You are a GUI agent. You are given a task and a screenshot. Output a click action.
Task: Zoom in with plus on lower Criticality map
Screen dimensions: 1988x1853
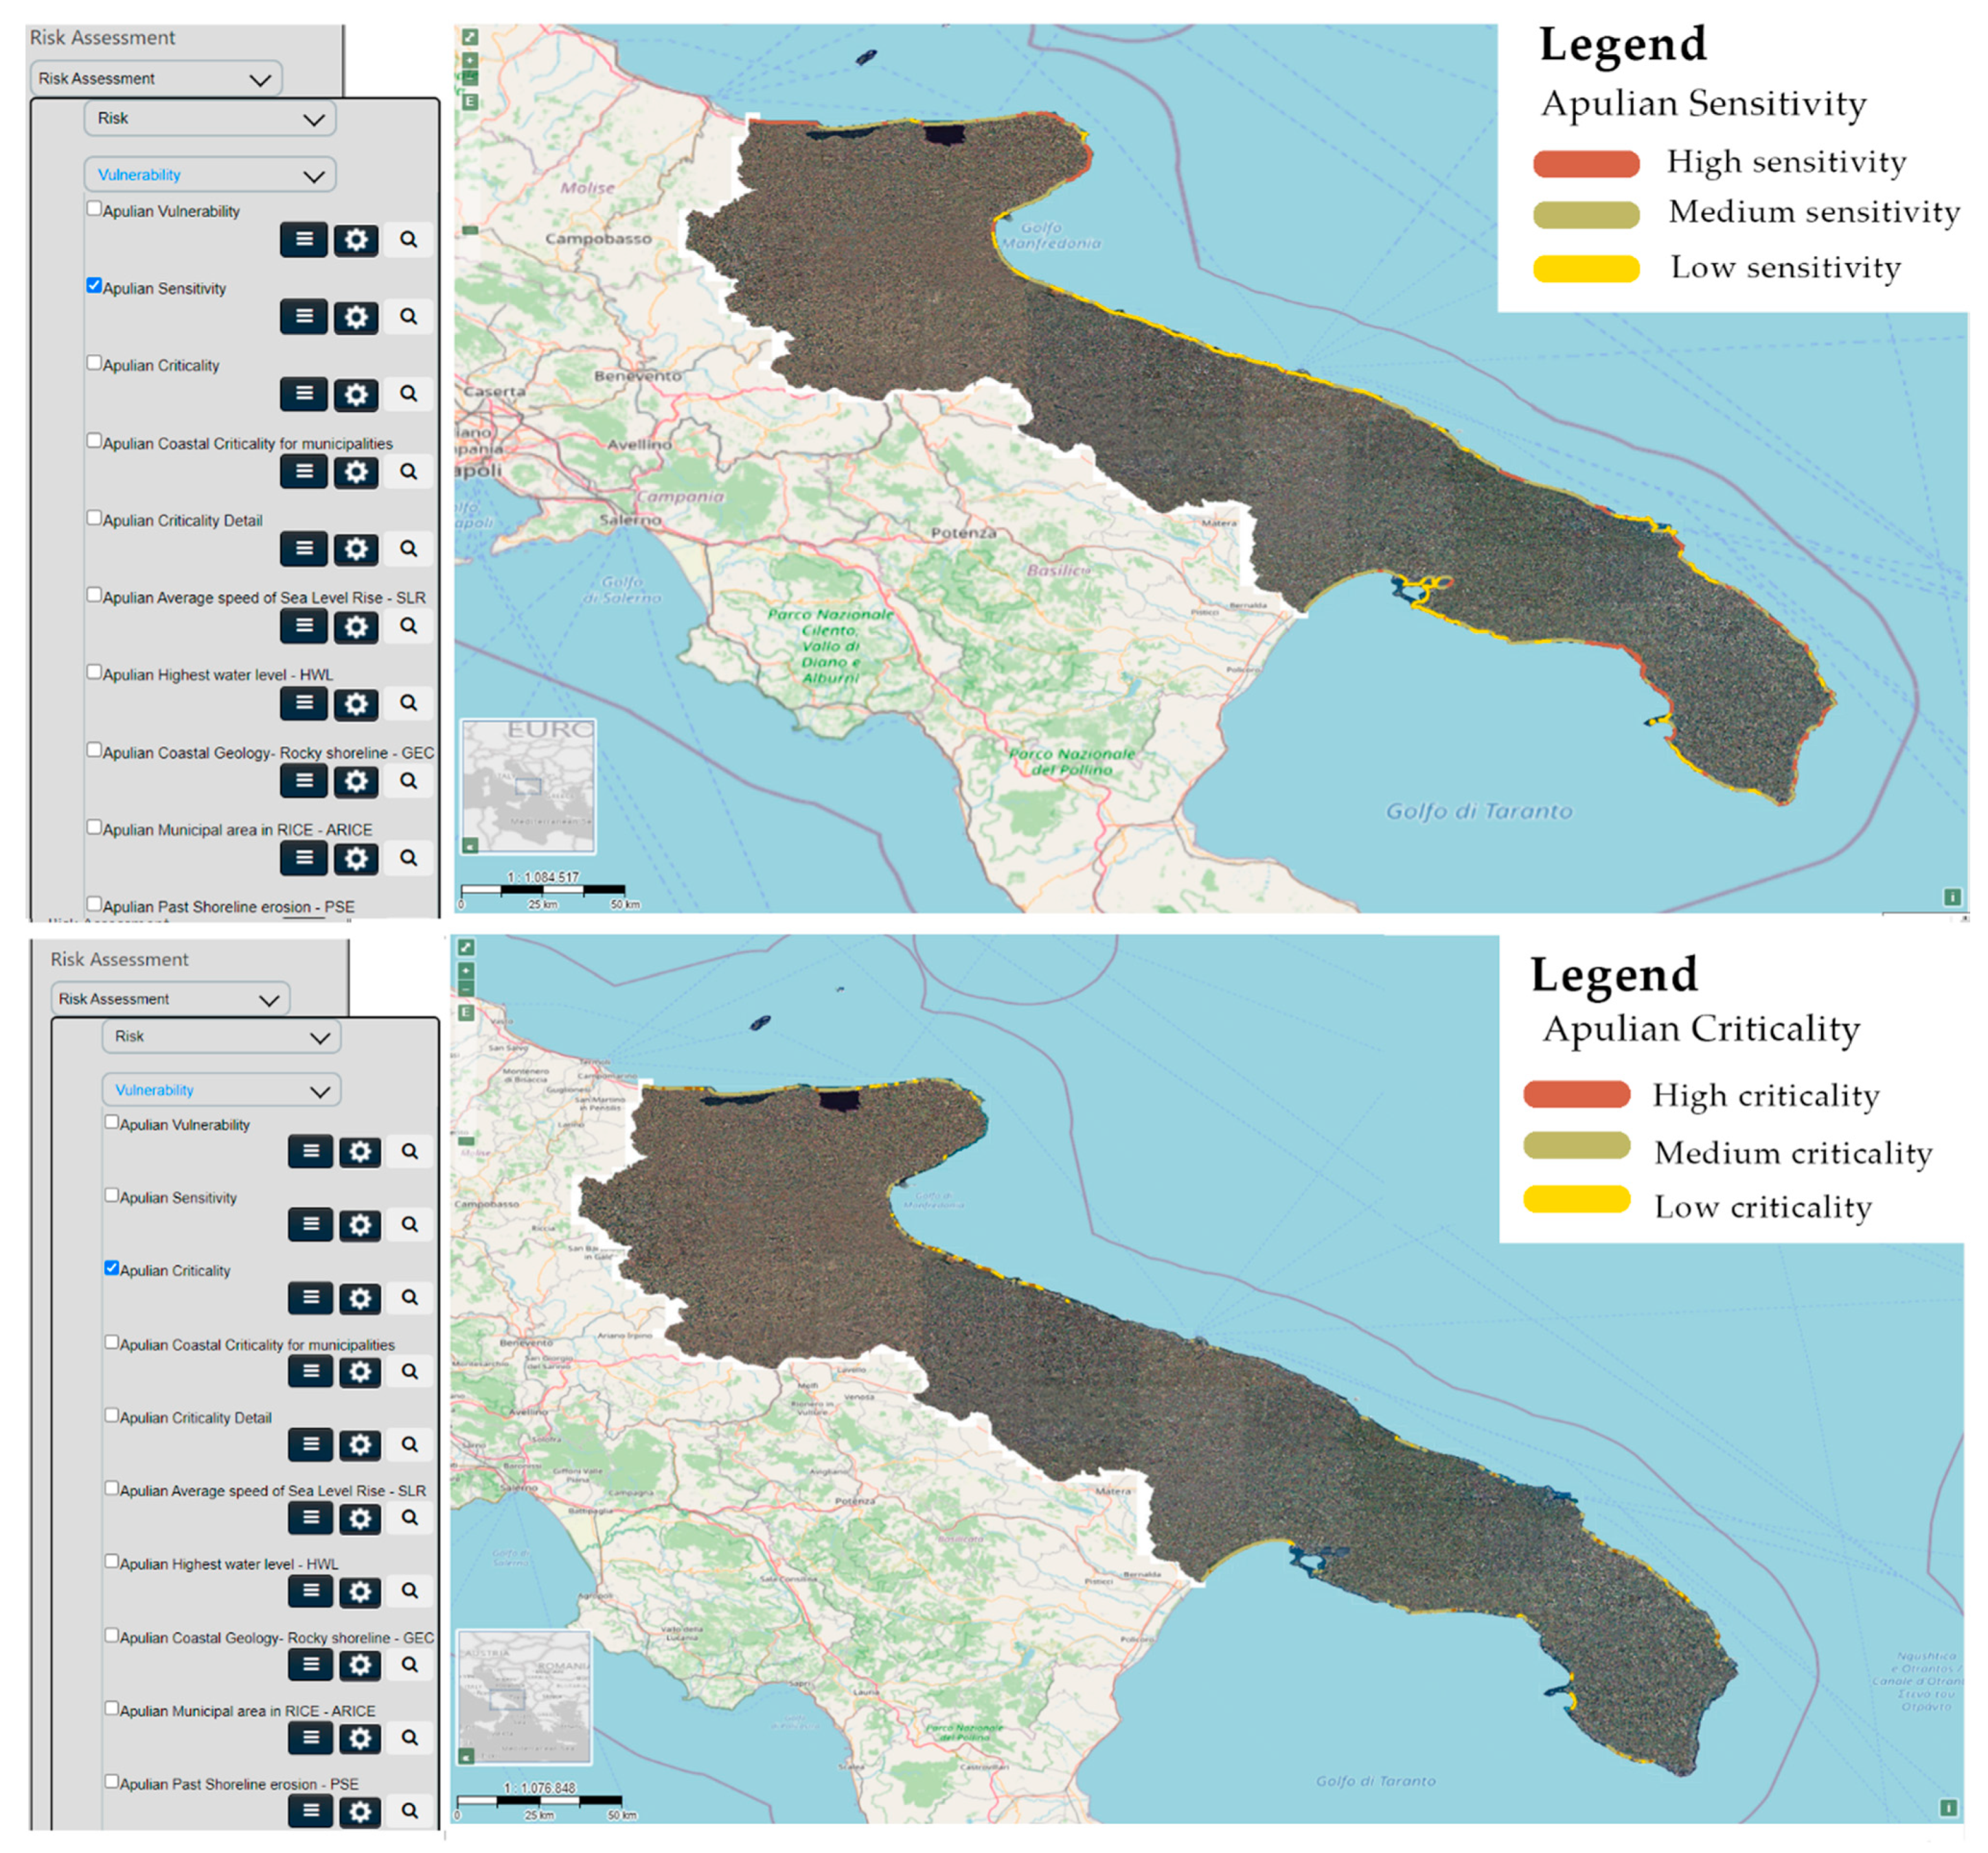[x=466, y=971]
